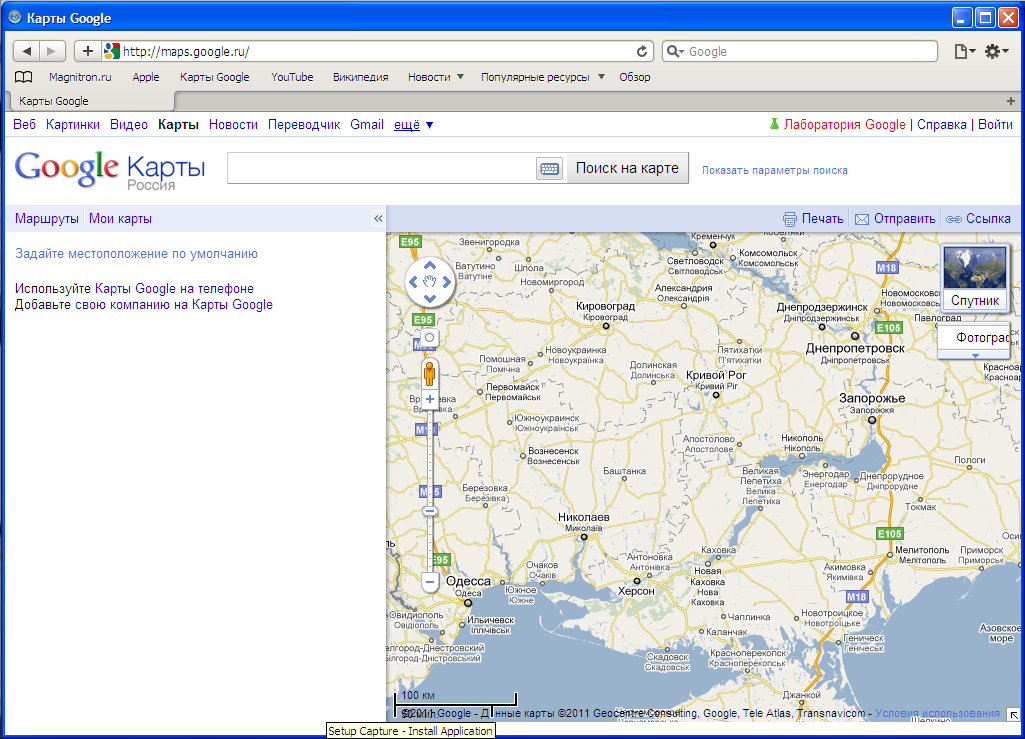Expand the Фотографии layers dropdown arrow
1025x739 pixels.
975,356
